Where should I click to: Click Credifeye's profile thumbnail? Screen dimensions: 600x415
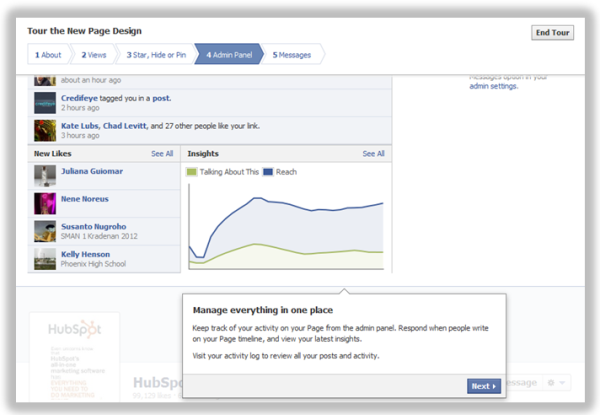click(44, 101)
